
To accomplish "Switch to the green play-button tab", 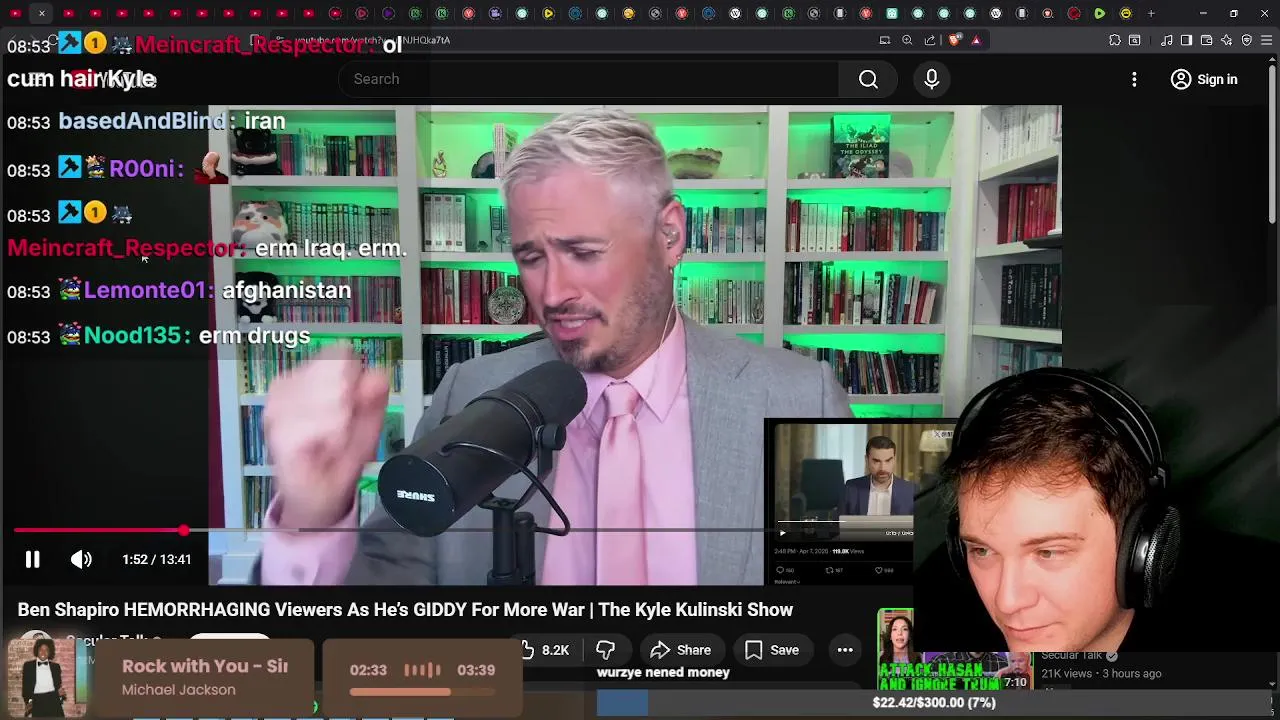I will tap(1099, 13).
